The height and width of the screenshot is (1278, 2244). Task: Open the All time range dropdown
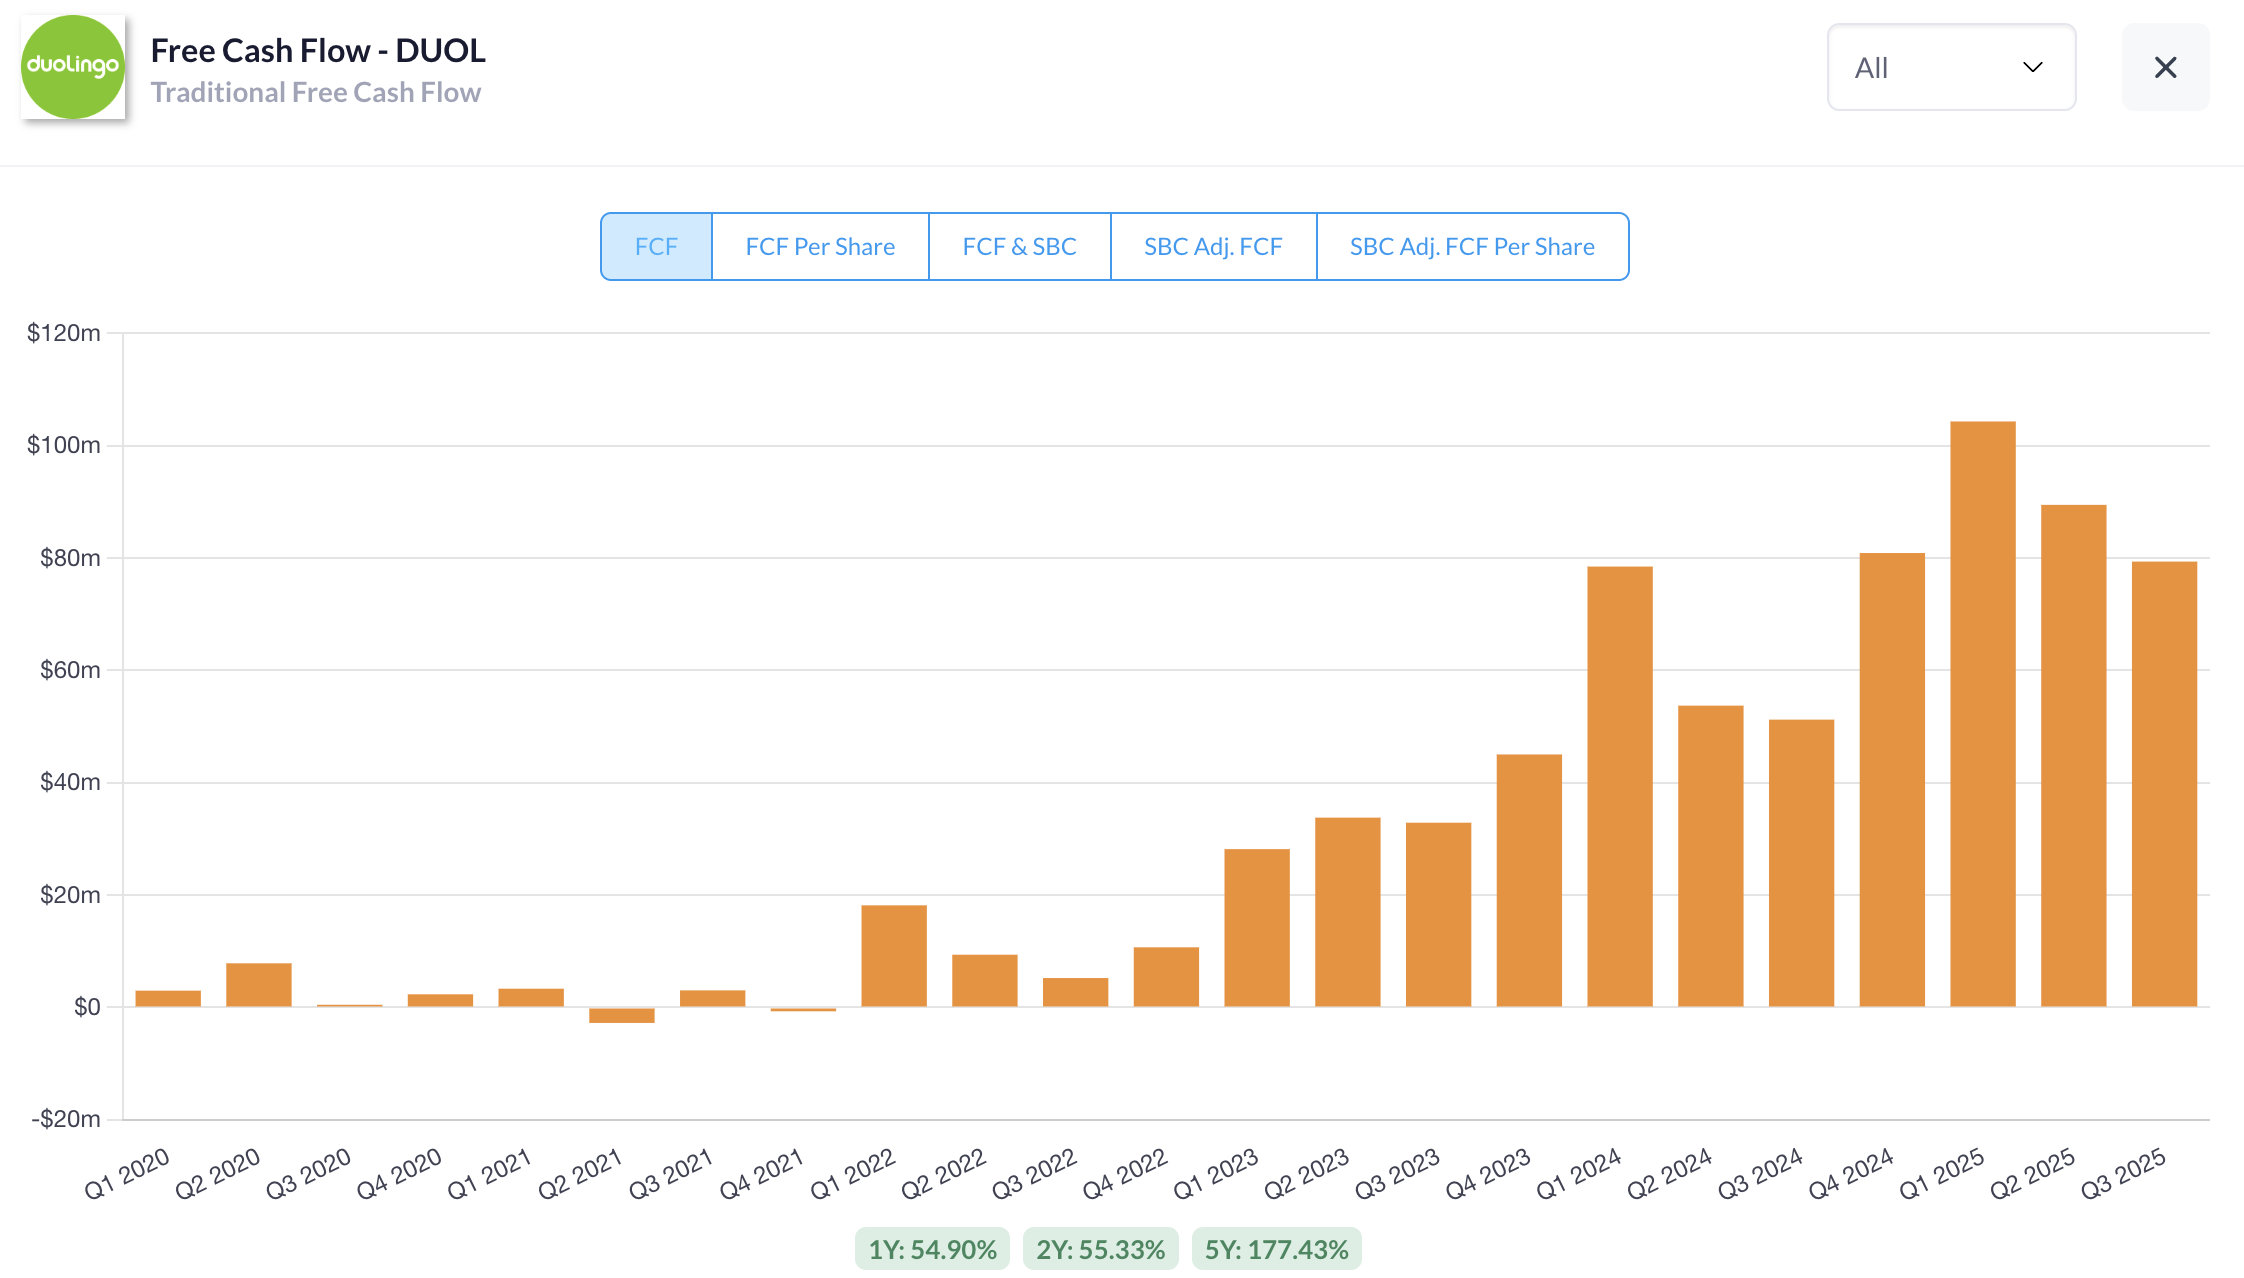tap(1950, 67)
